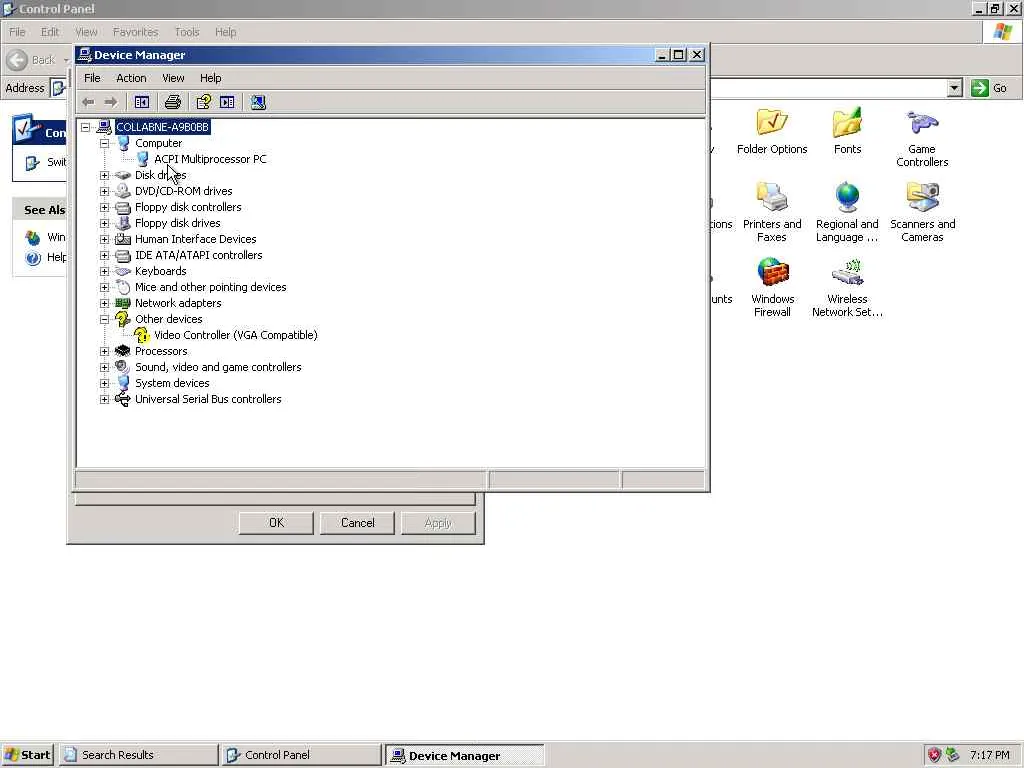
Task: Select the Floppy disk drives row
Action: 178,223
